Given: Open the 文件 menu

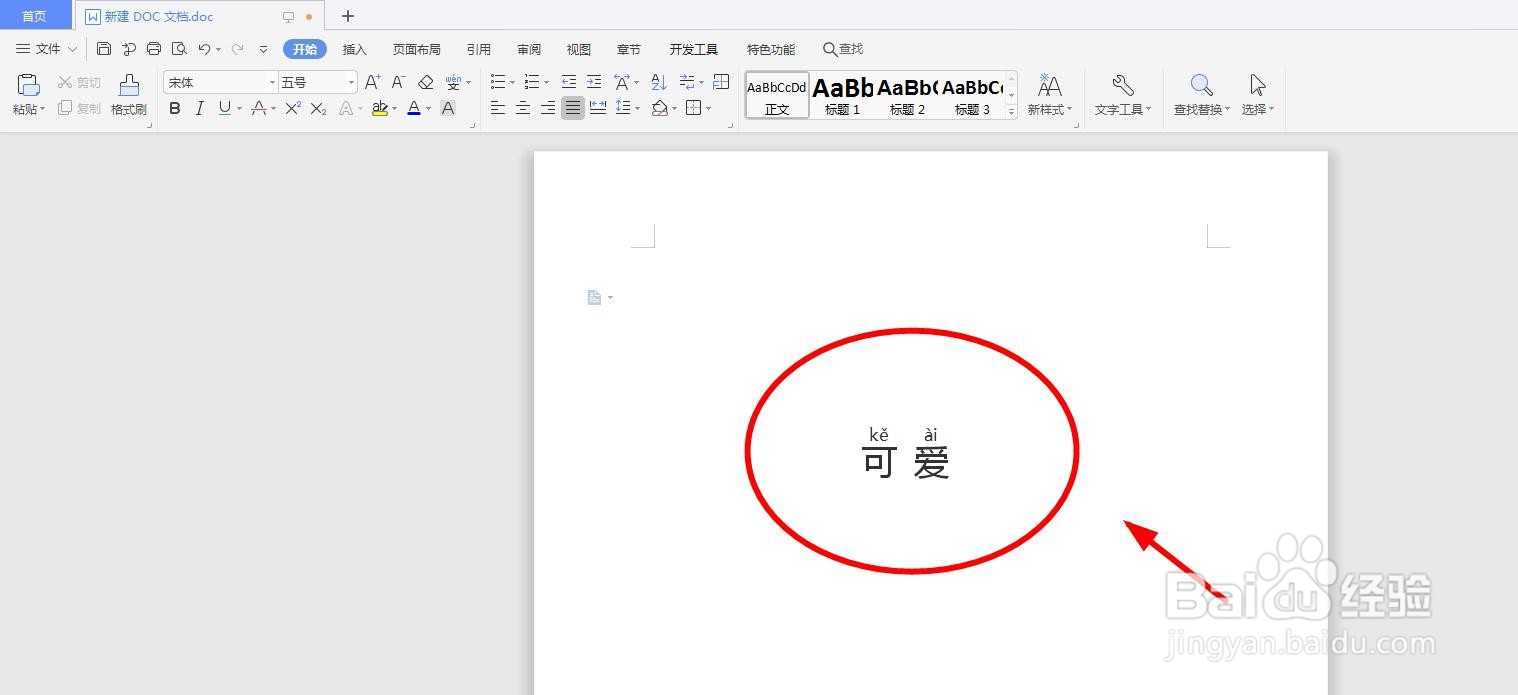Looking at the screenshot, I should pyautogui.click(x=46, y=48).
